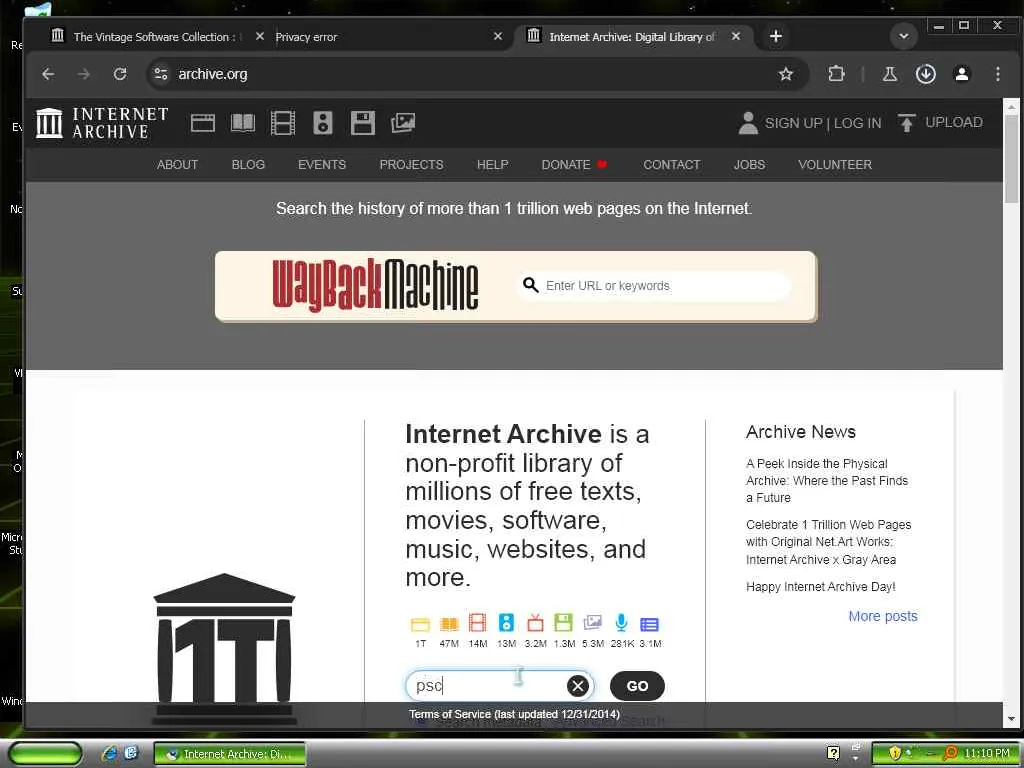1024x768 pixels.
Task: Click the Wayback Machine logo
Action: tap(376, 285)
